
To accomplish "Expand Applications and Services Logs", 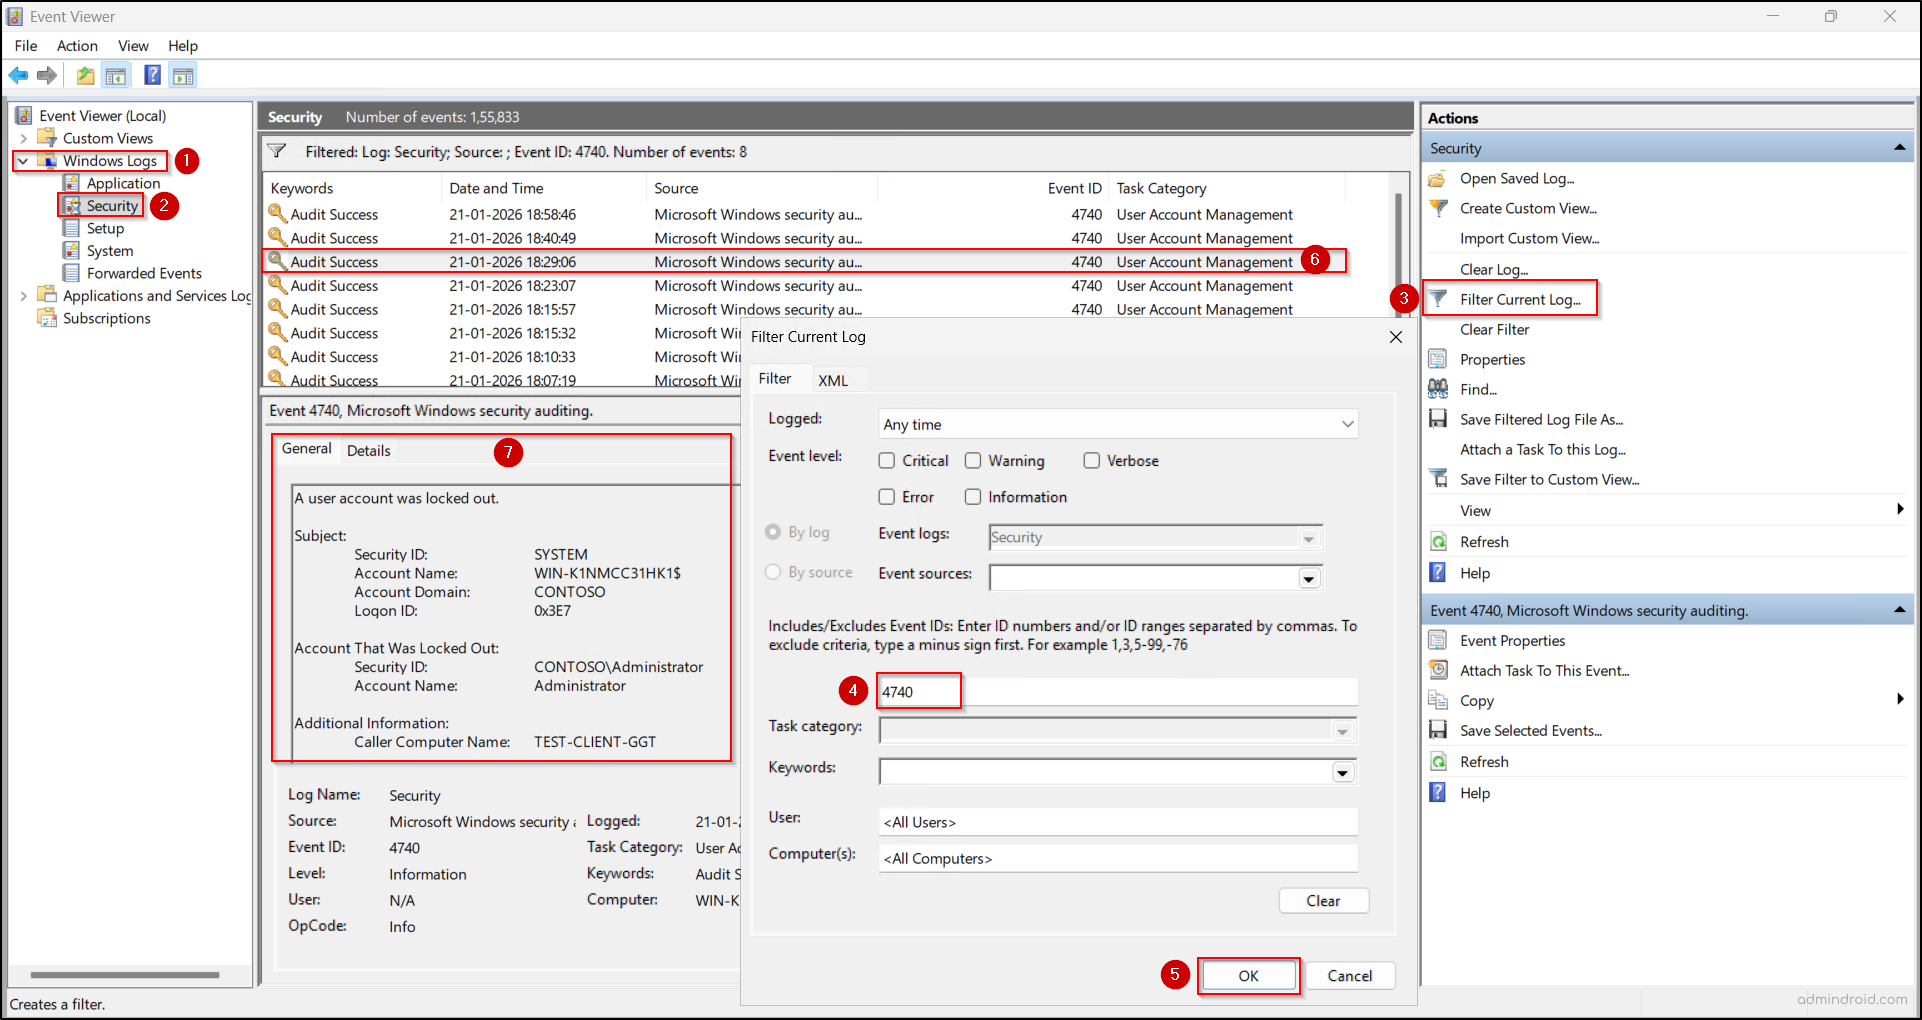I will tap(23, 295).
